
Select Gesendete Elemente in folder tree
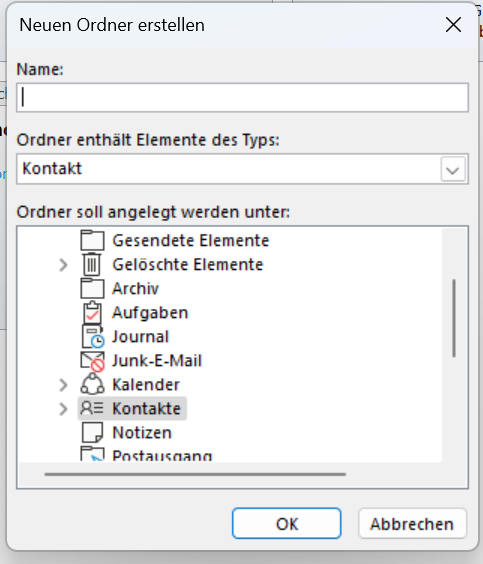coord(191,240)
